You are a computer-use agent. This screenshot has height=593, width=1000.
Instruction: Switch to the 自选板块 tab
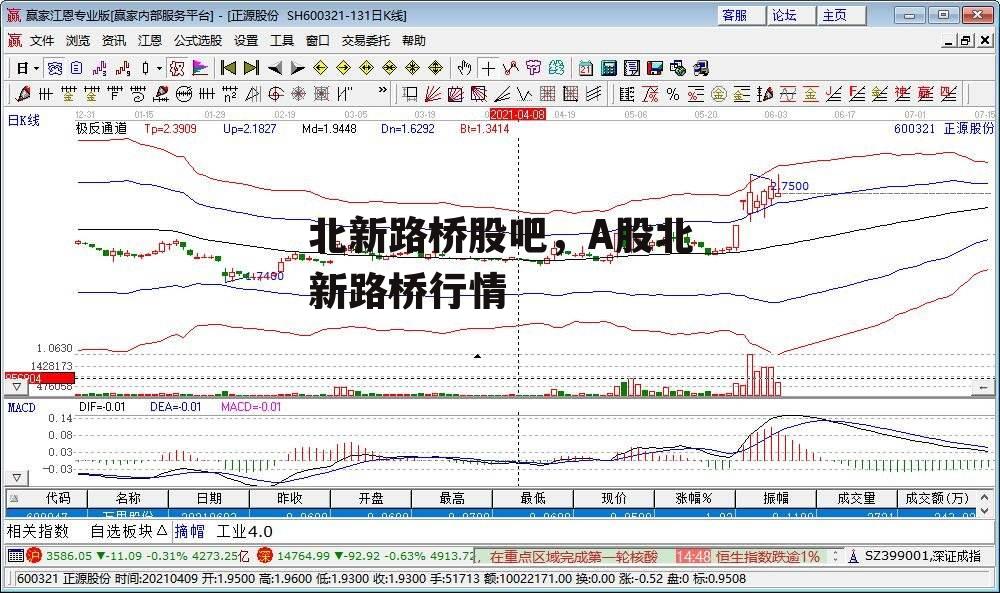click(128, 531)
